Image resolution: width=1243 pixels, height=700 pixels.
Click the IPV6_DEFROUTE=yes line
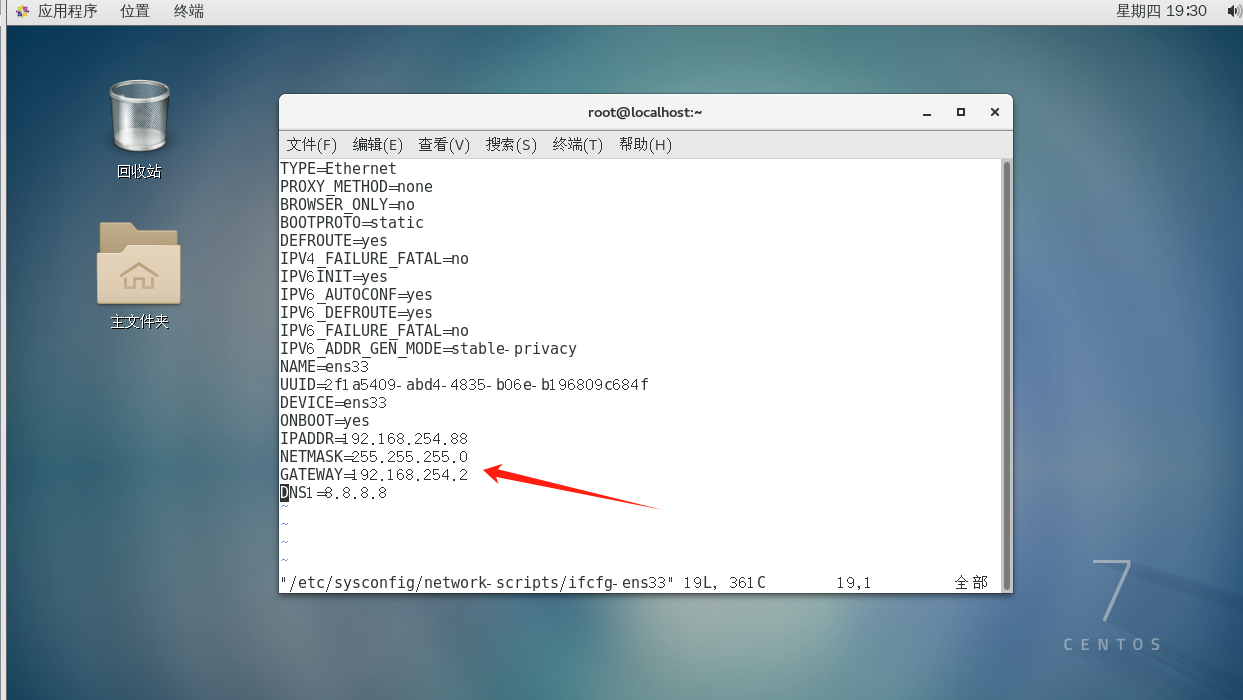click(356, 313)
